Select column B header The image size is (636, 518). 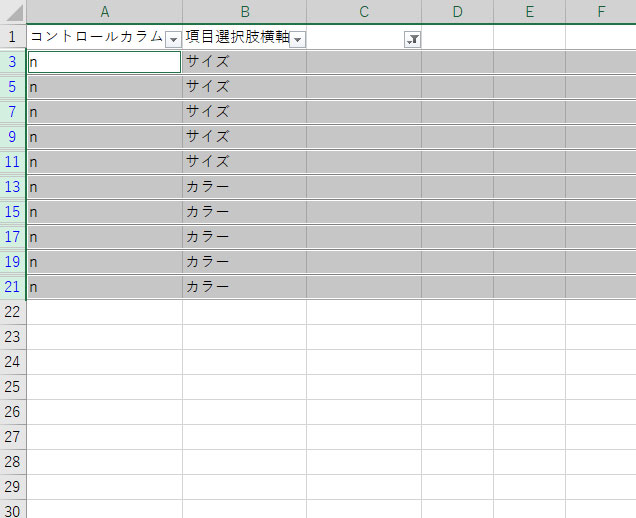coord(244,11)
